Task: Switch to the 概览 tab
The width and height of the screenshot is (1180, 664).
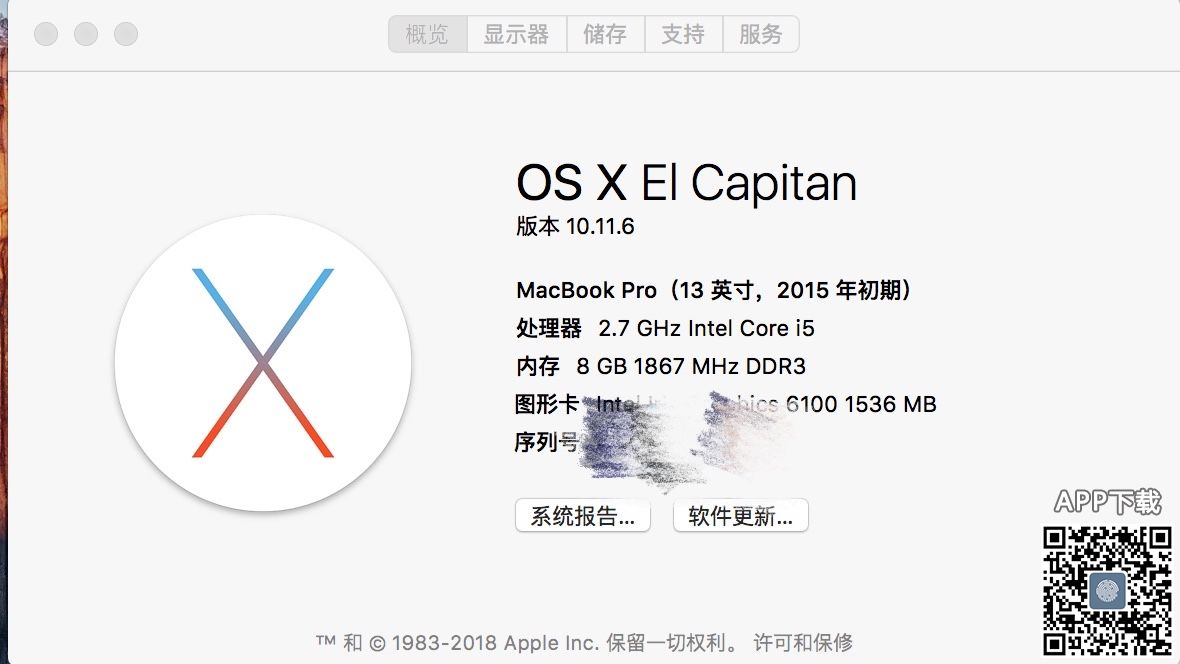Action: click(427, 34)
